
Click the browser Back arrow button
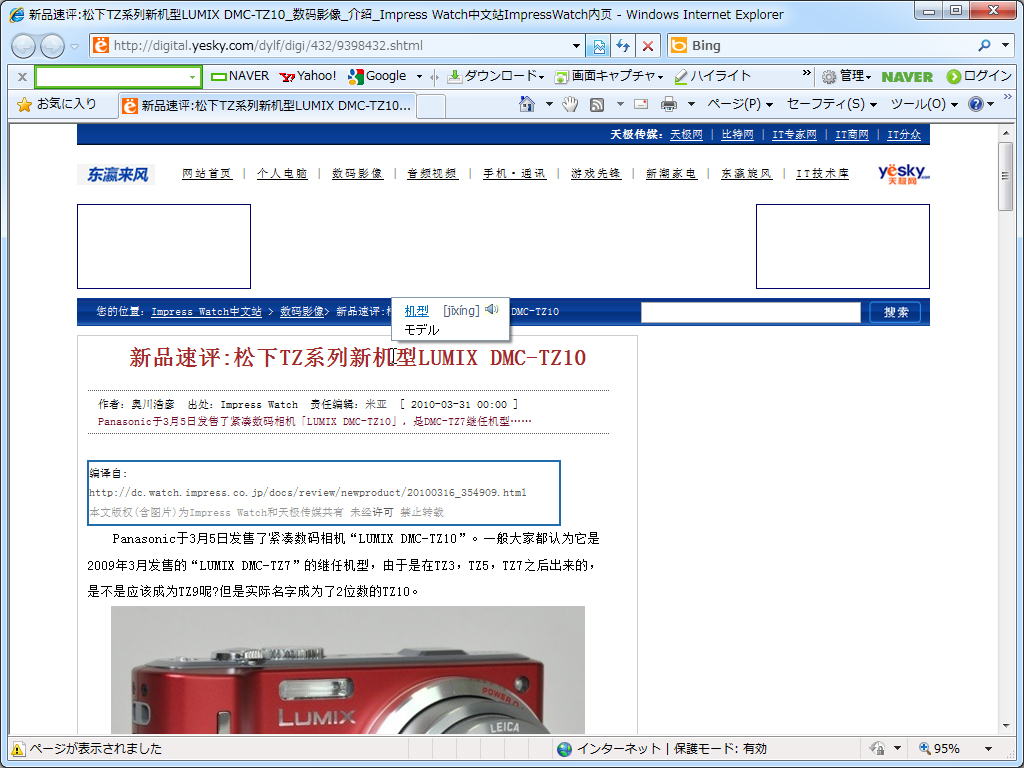click(x=24, y=46)
